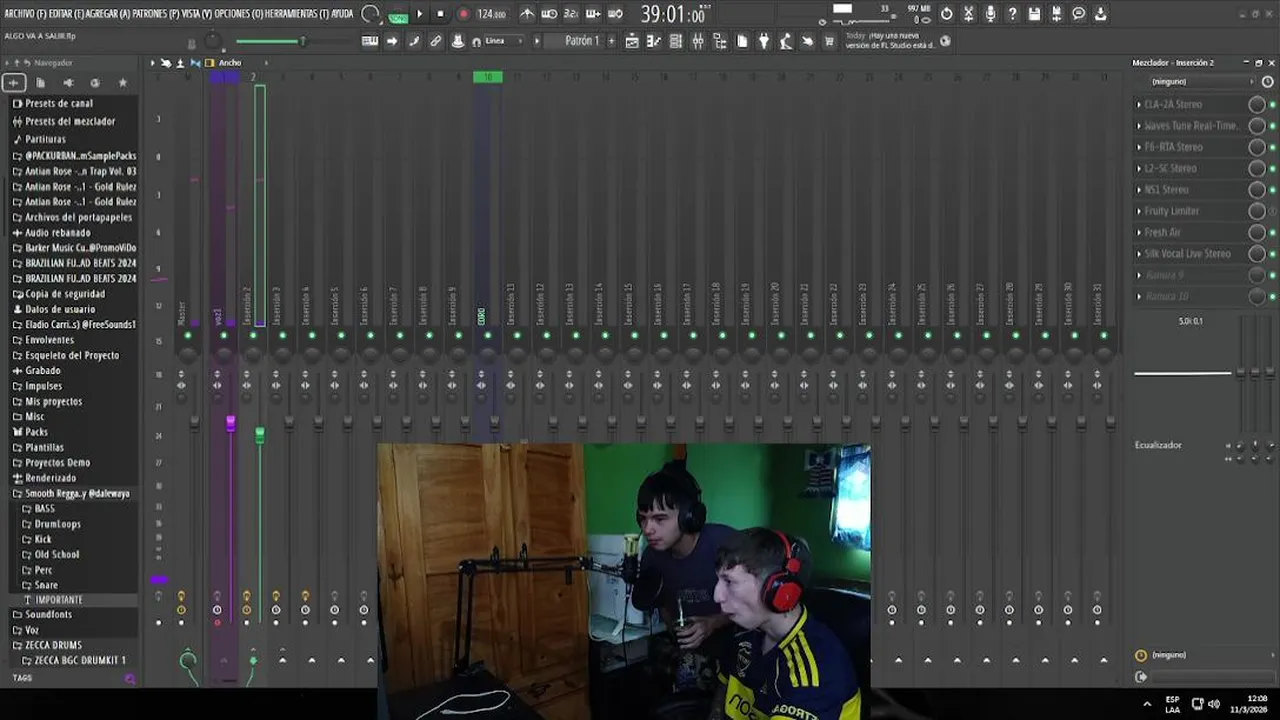1280x720 pixels.
Task: Click the stamp tool icon
Action: click(458, 41)
